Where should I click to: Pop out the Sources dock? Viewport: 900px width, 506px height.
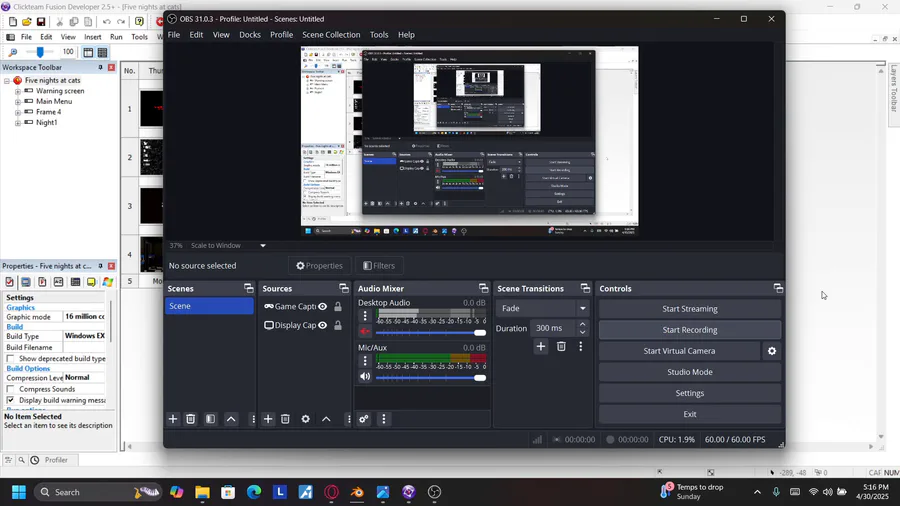pyautogui.click(x=344, y=288)
